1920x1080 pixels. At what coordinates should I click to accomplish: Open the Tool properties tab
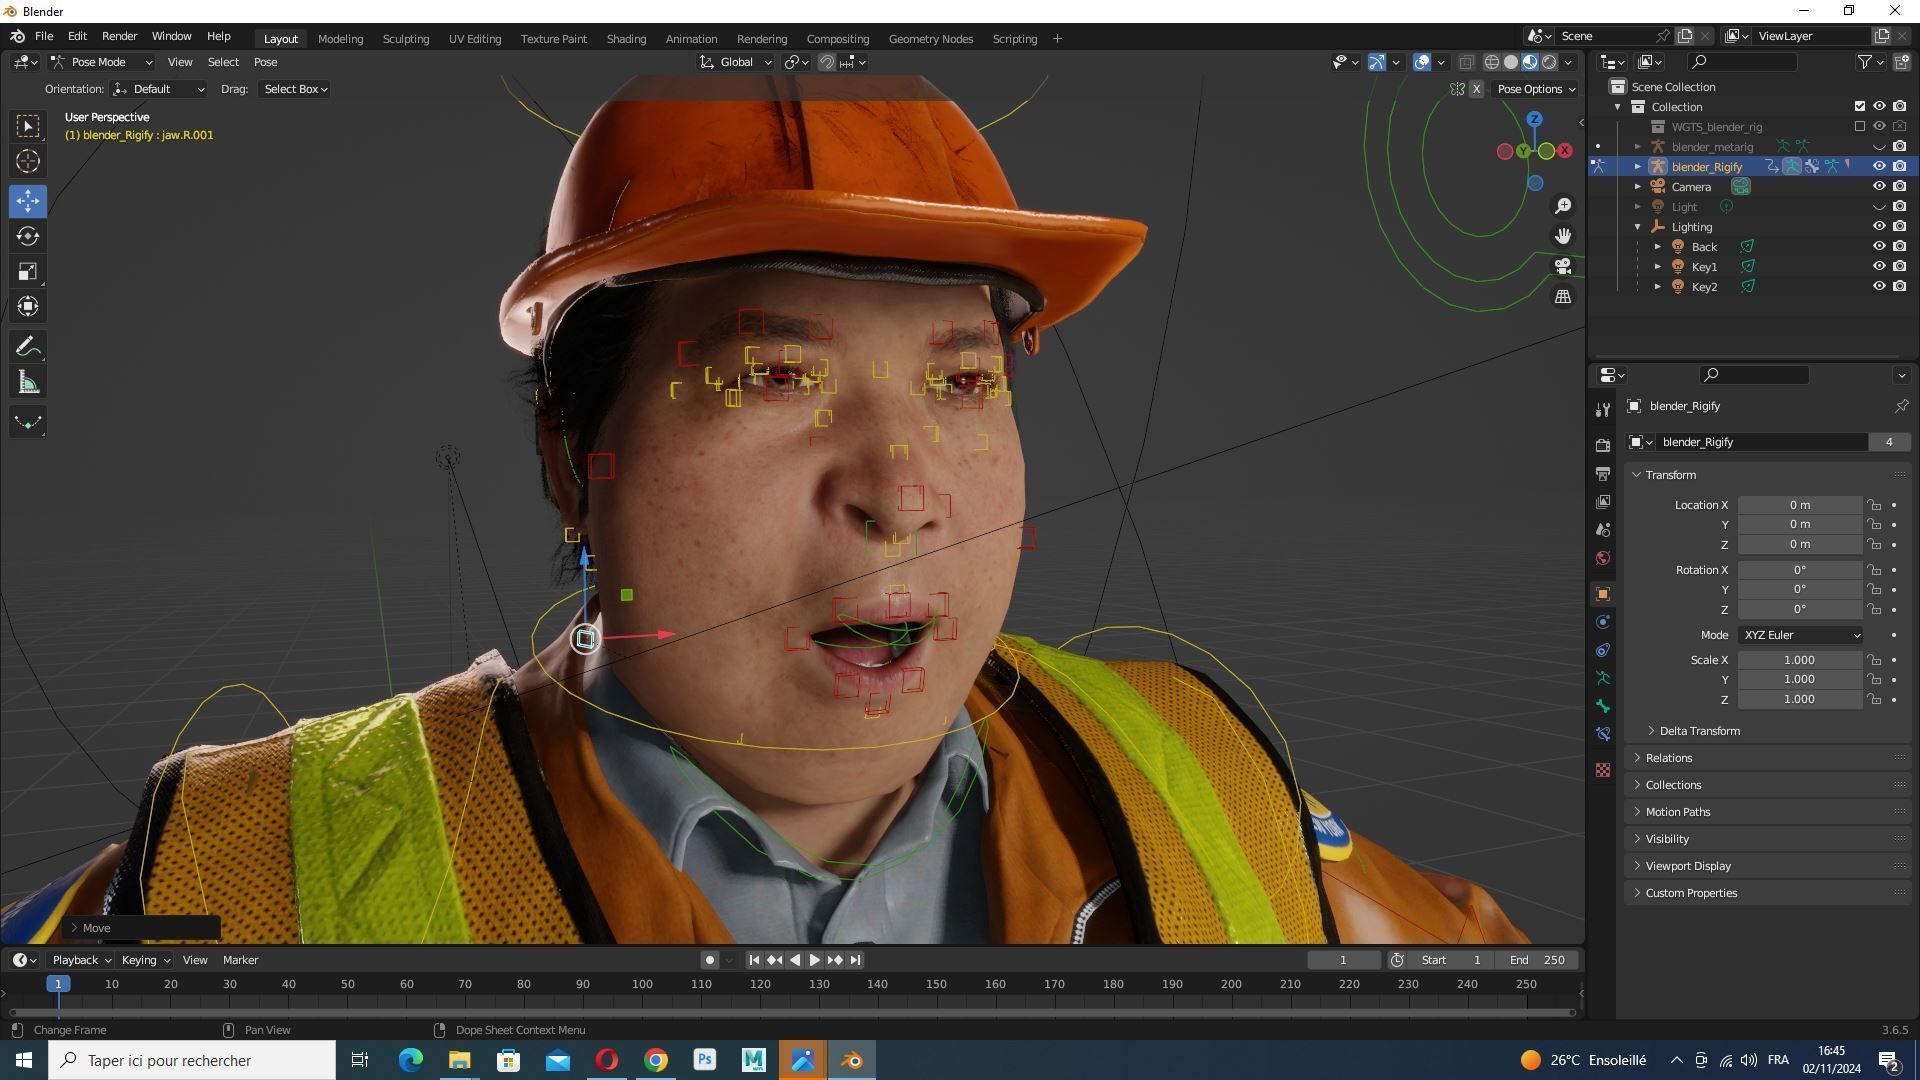click(x=1603, y=410)
